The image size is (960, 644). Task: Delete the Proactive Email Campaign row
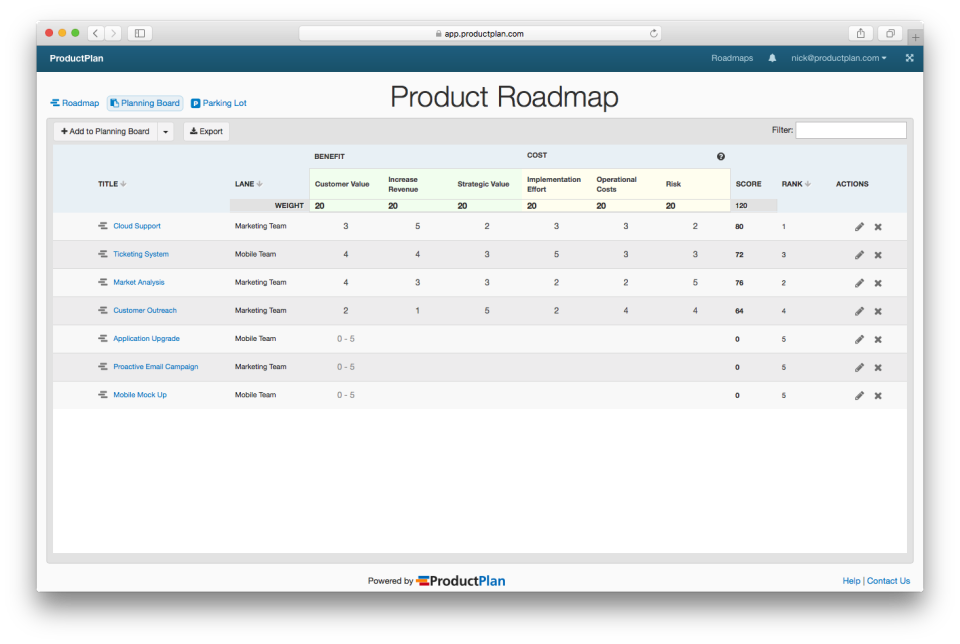click(x=878, y=367)
